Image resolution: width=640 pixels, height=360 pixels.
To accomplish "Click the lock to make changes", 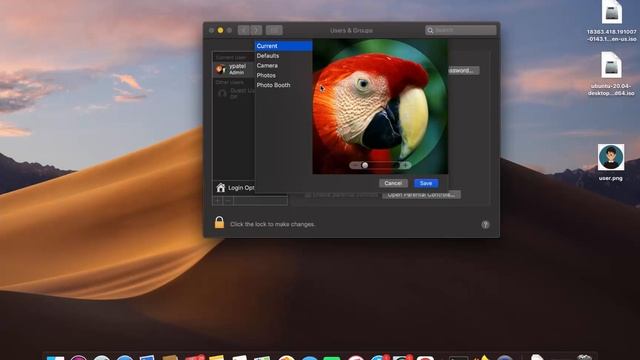I will click(219, 222).
